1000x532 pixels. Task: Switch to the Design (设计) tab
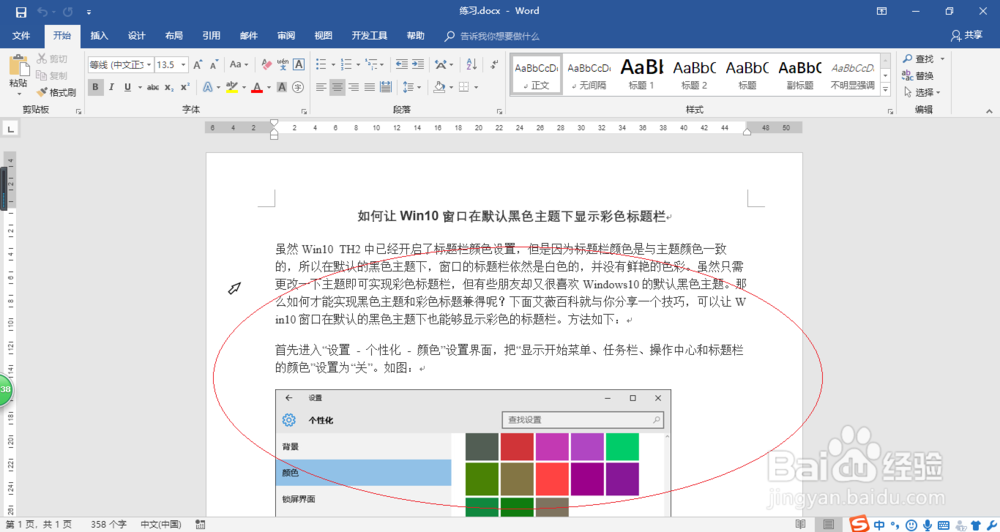[x=136, y=36]
